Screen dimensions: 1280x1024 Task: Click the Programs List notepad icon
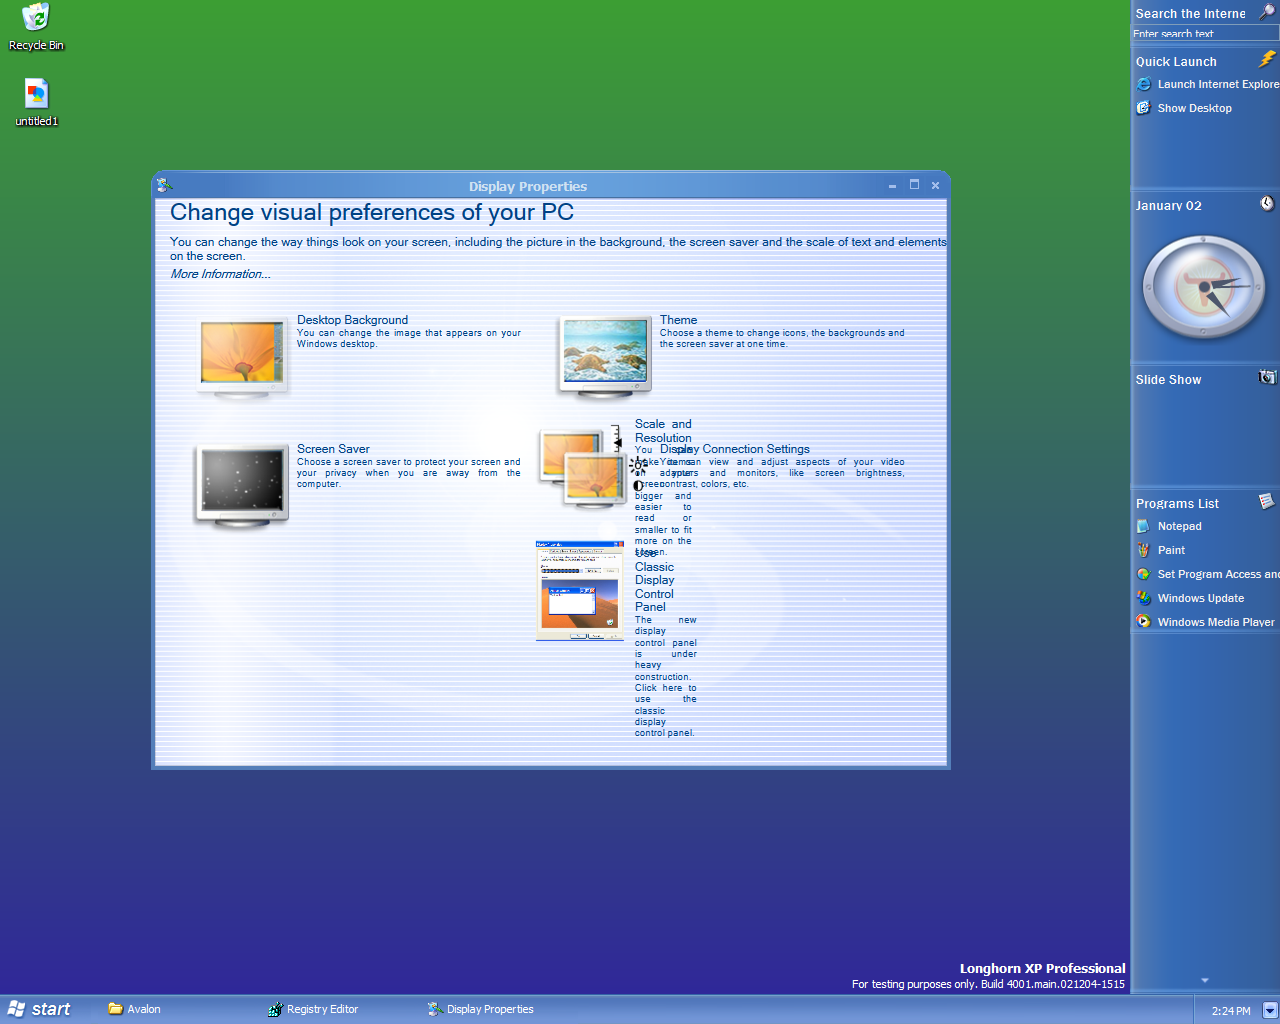click(x=1266, y=501)
